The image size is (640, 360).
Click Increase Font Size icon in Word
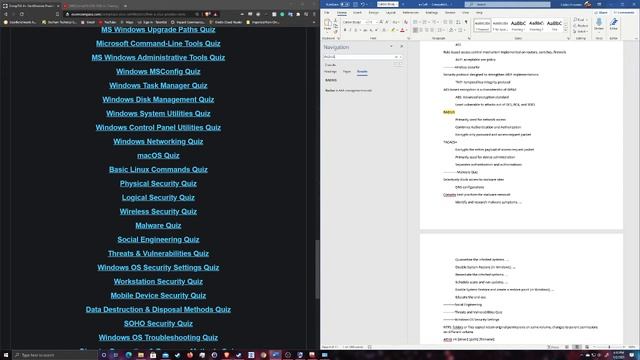pos(381,22)
